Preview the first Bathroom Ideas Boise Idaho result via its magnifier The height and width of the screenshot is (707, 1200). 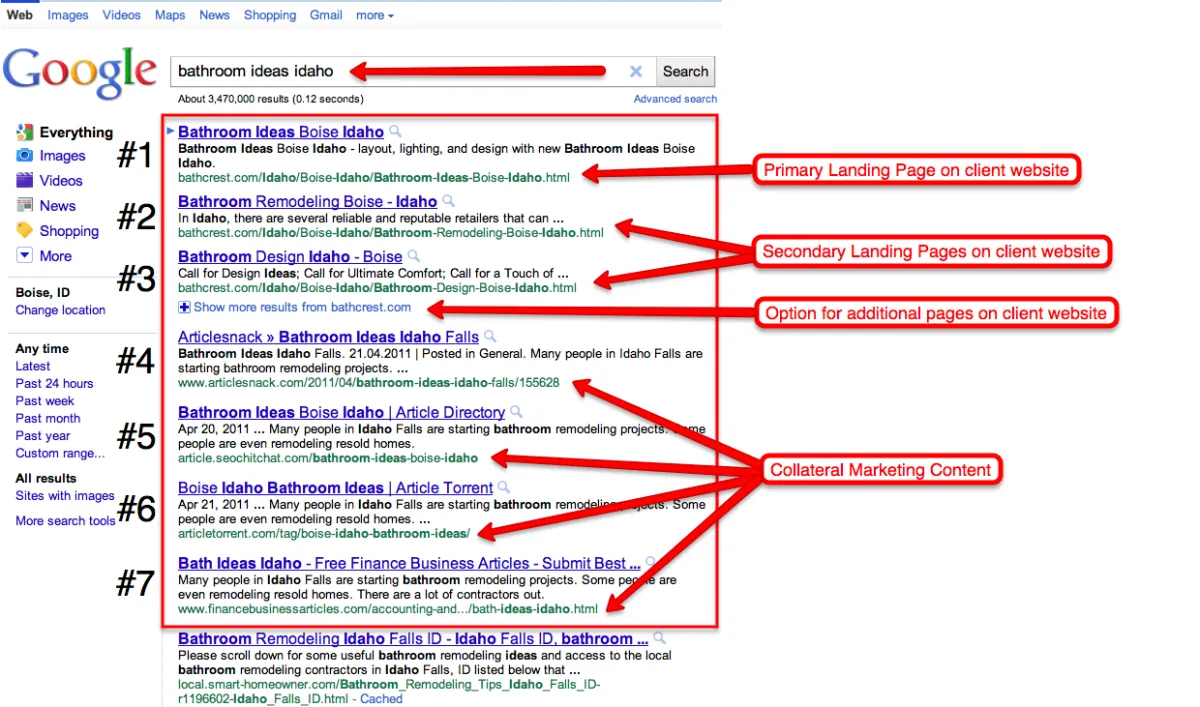(x=395, y=131)
